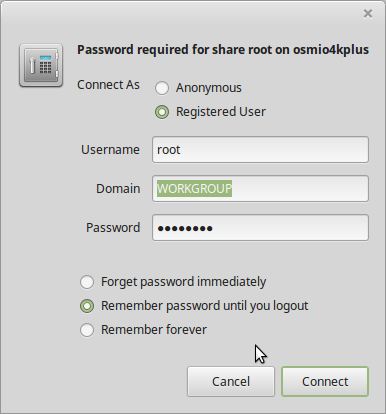
Task: Click the safe keyring icon
Action: (41, 65)
